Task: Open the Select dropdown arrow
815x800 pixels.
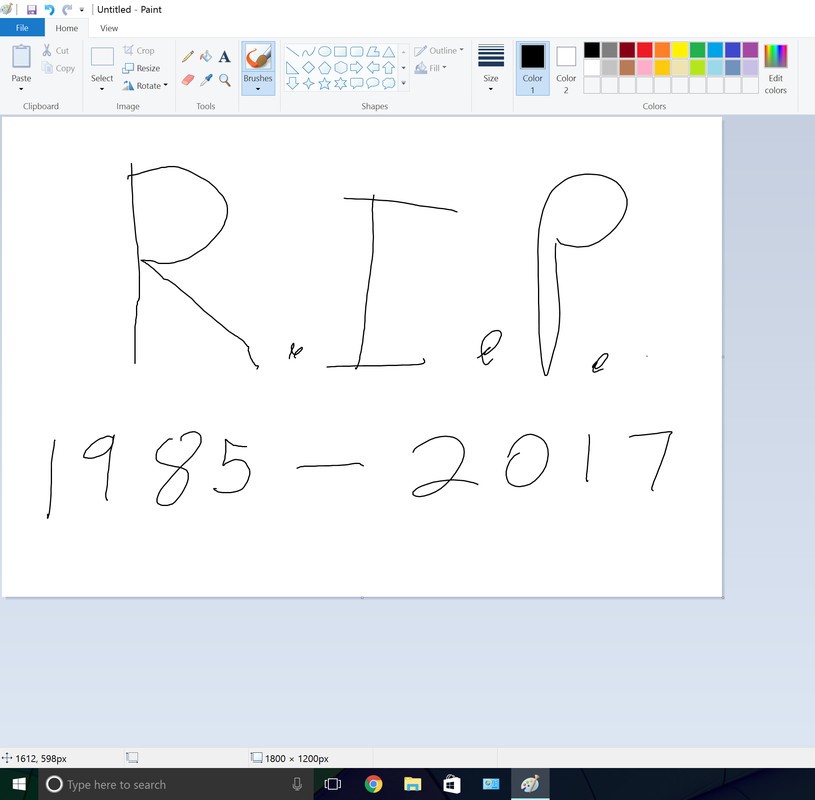Action: pyautogui.click(x=102, y=89)
